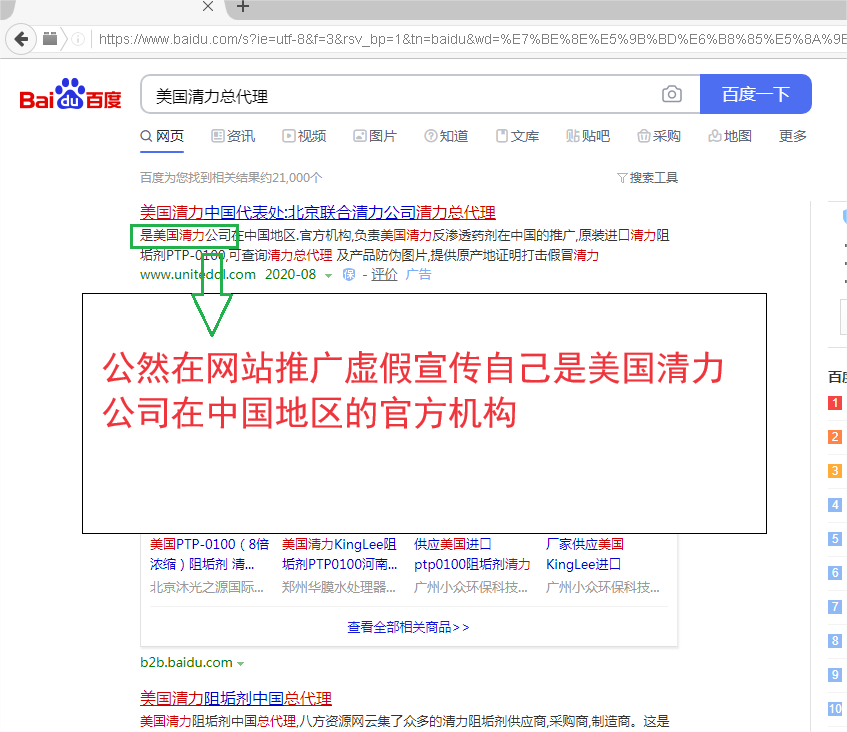Click supplier 北京沐光之源国际...
847x732 pixels.
click(207, 587)
